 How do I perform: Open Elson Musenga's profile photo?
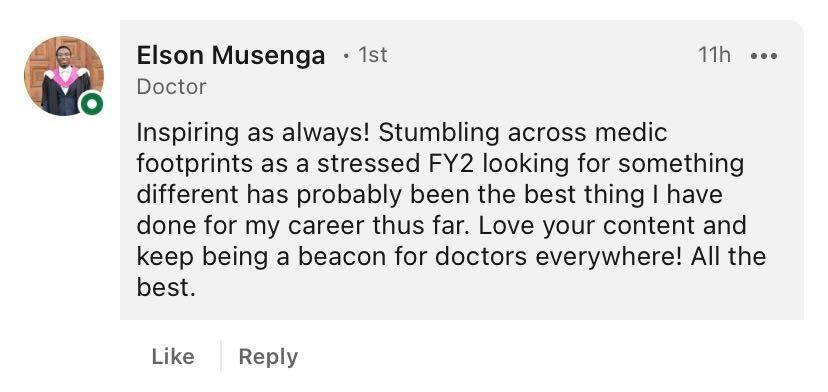63,76
